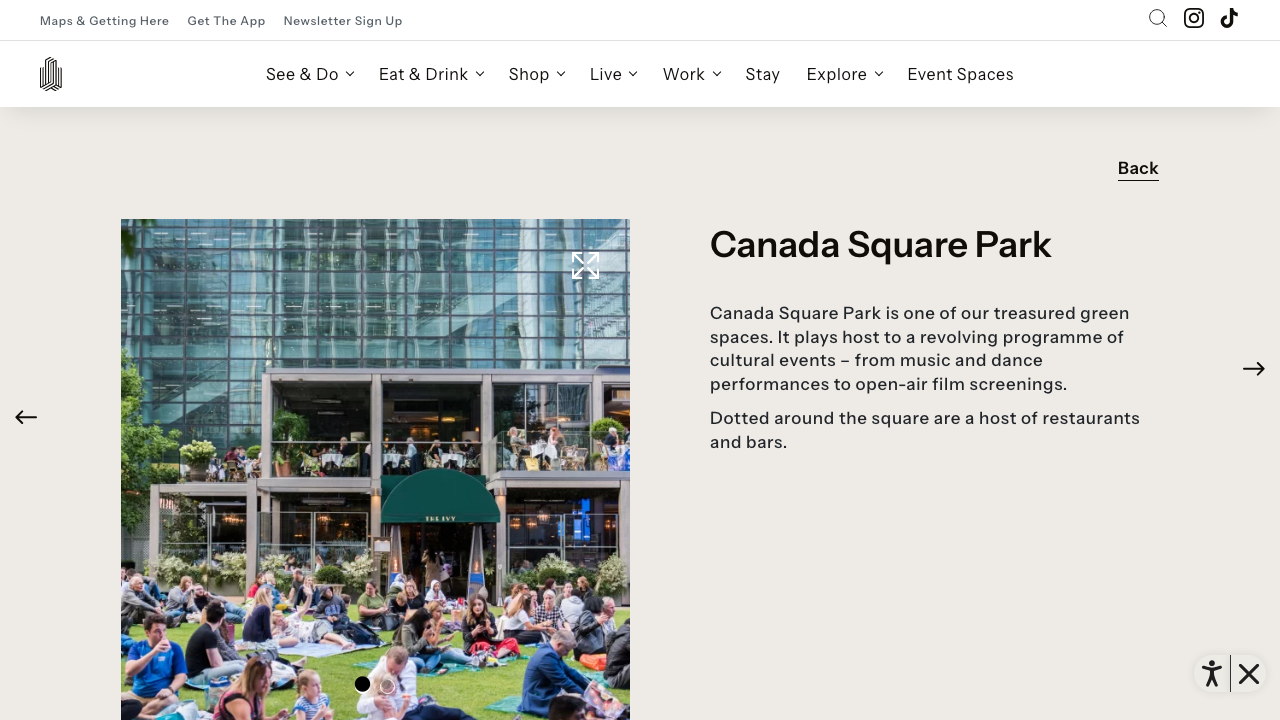Open the Stay menu item
Image resolution: width=1280 pixels, height=720 pixels.
[x=762, y=74]
